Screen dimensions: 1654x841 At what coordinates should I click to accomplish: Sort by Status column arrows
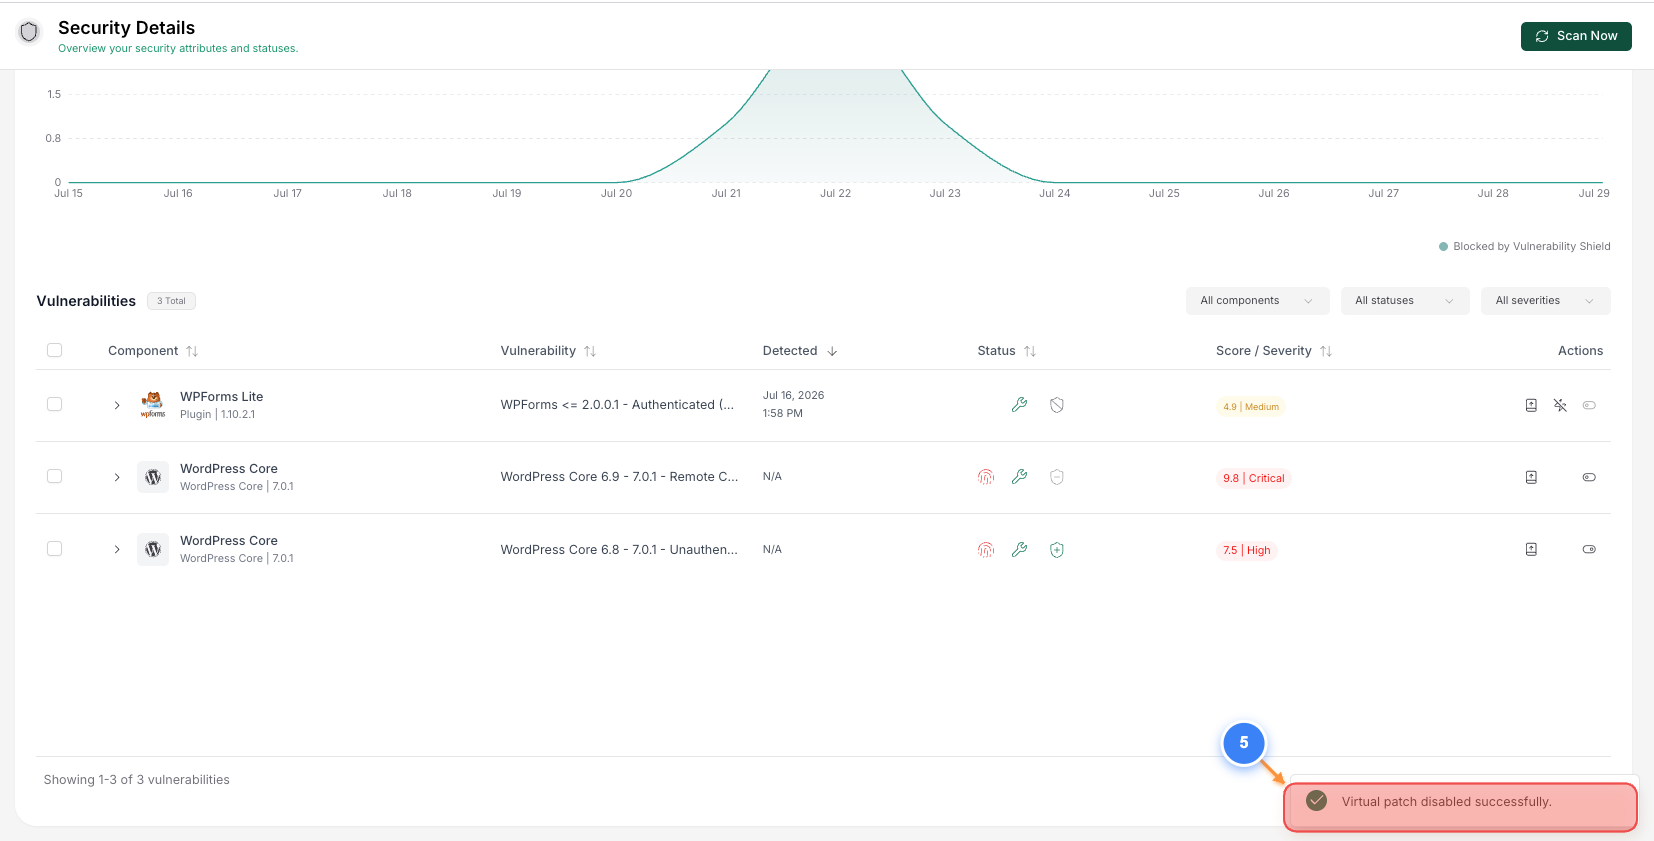click(x=1030, y=351)
